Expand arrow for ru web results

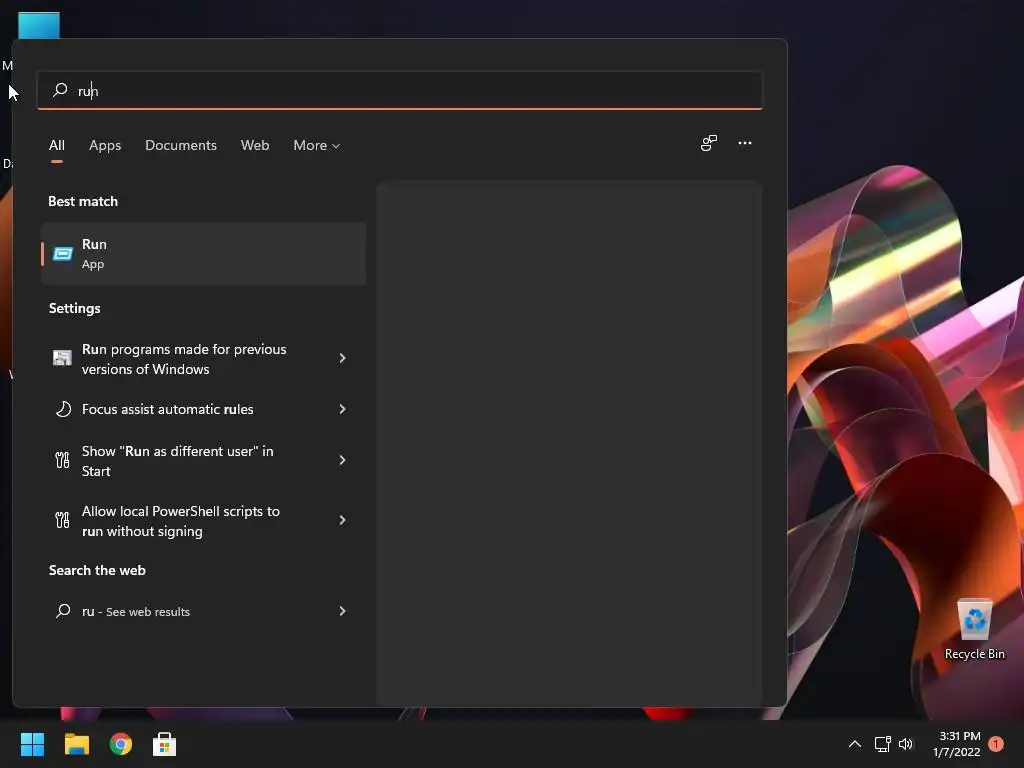(342, 611)
